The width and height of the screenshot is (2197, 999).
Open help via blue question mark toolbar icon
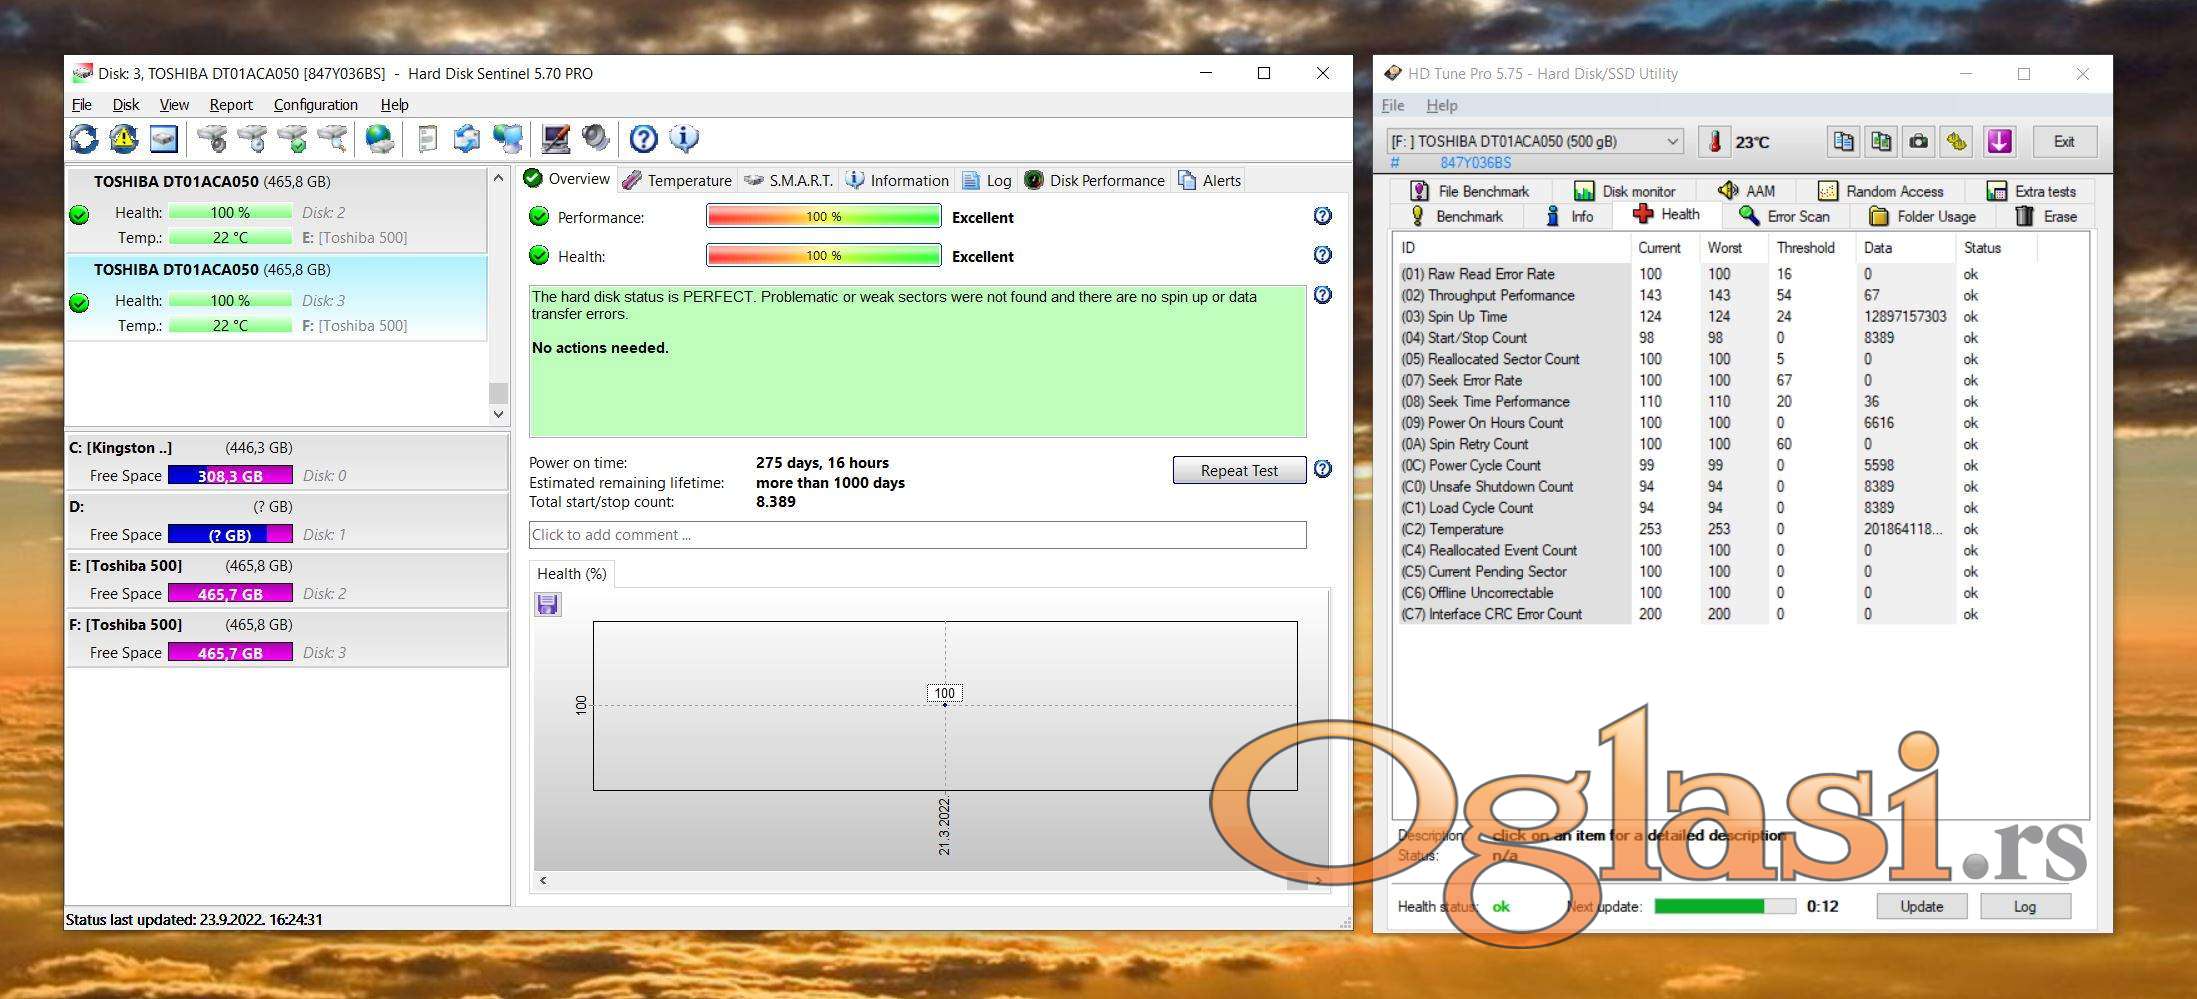tap(643, 139)
